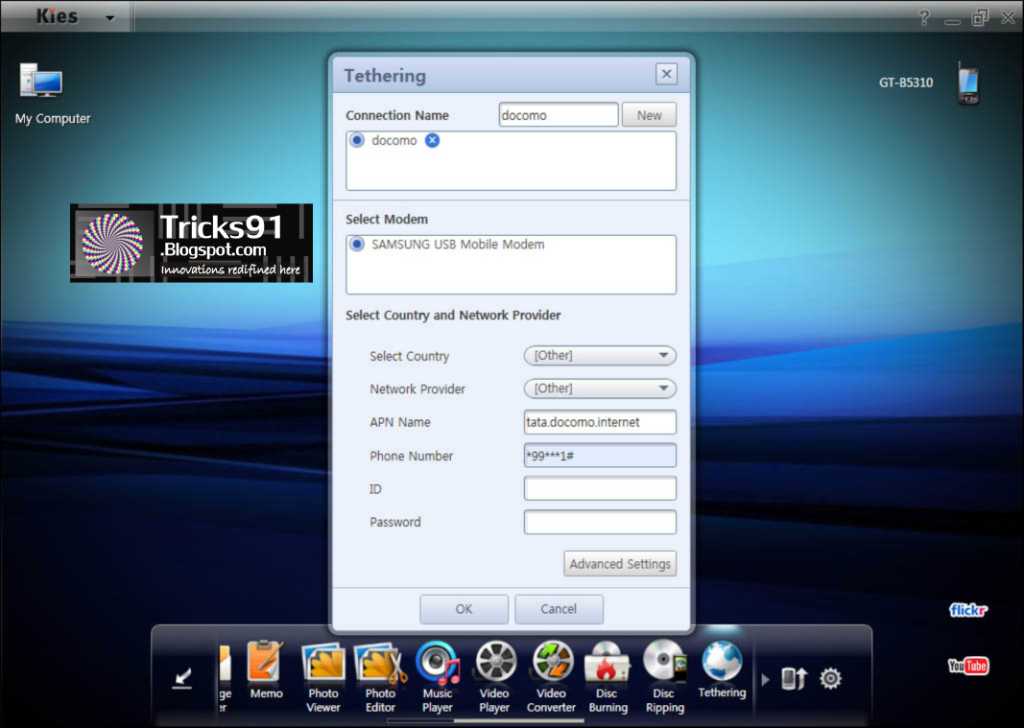The image size is (1024, 728).
Task: Click the Tethering globe icon in dock
Action: pos(722,663)
